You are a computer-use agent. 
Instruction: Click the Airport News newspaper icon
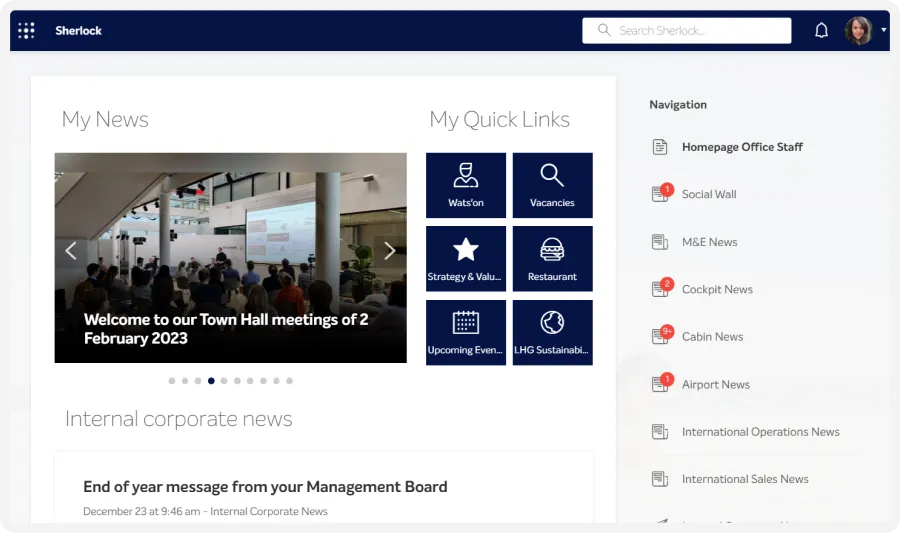point(660,383)
